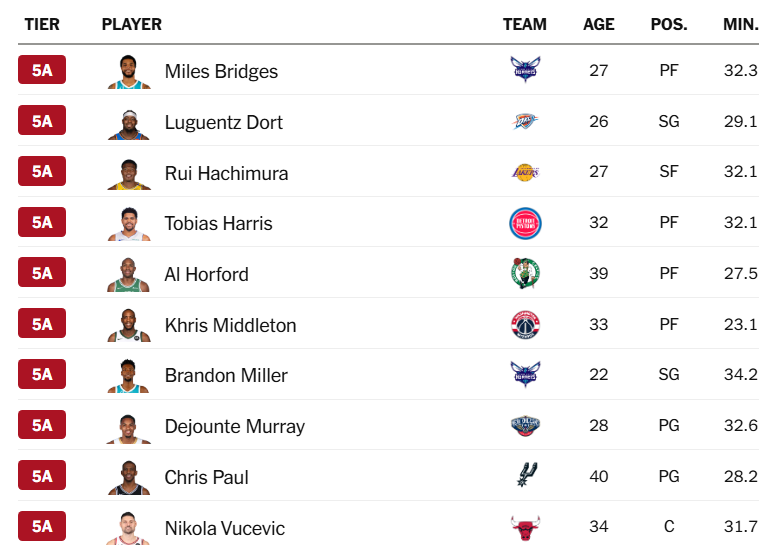Select Nikola Vucevic's name
The image size is (778, 556).
pos(224,528)
